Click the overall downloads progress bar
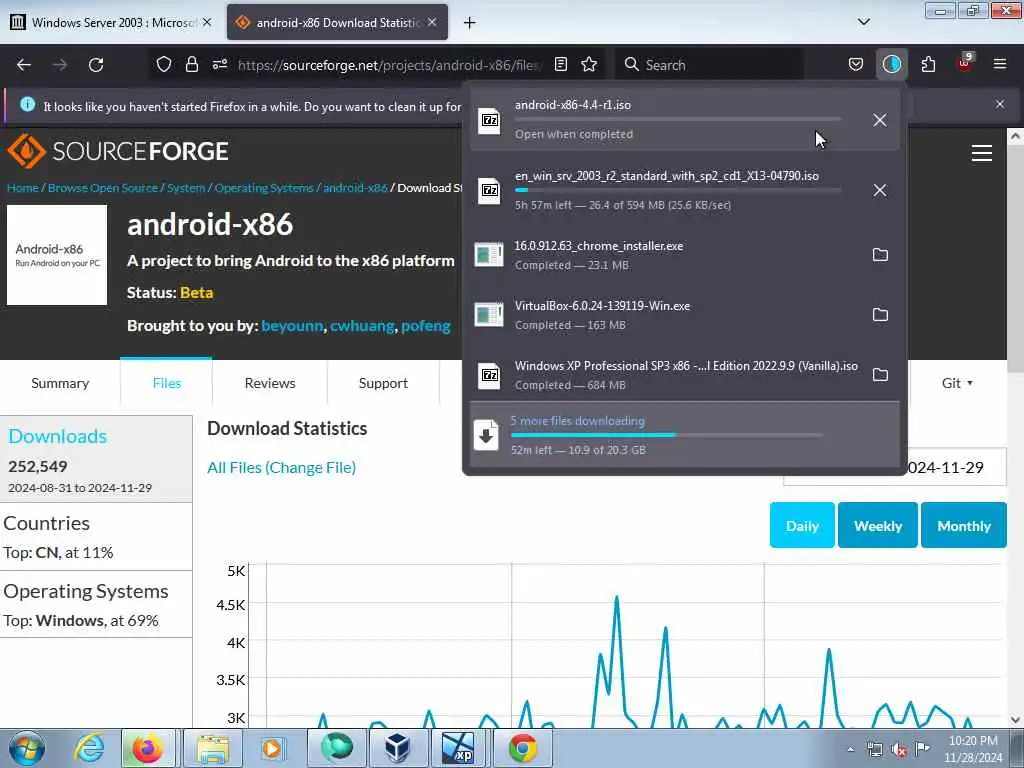 (x=666, y=435)
